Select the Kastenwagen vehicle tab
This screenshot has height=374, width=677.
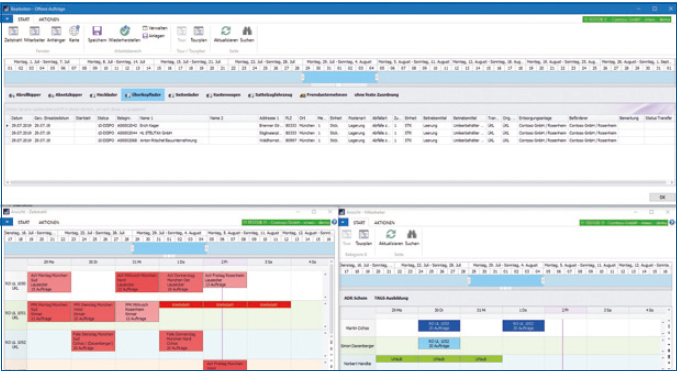[x=223, y=95]
